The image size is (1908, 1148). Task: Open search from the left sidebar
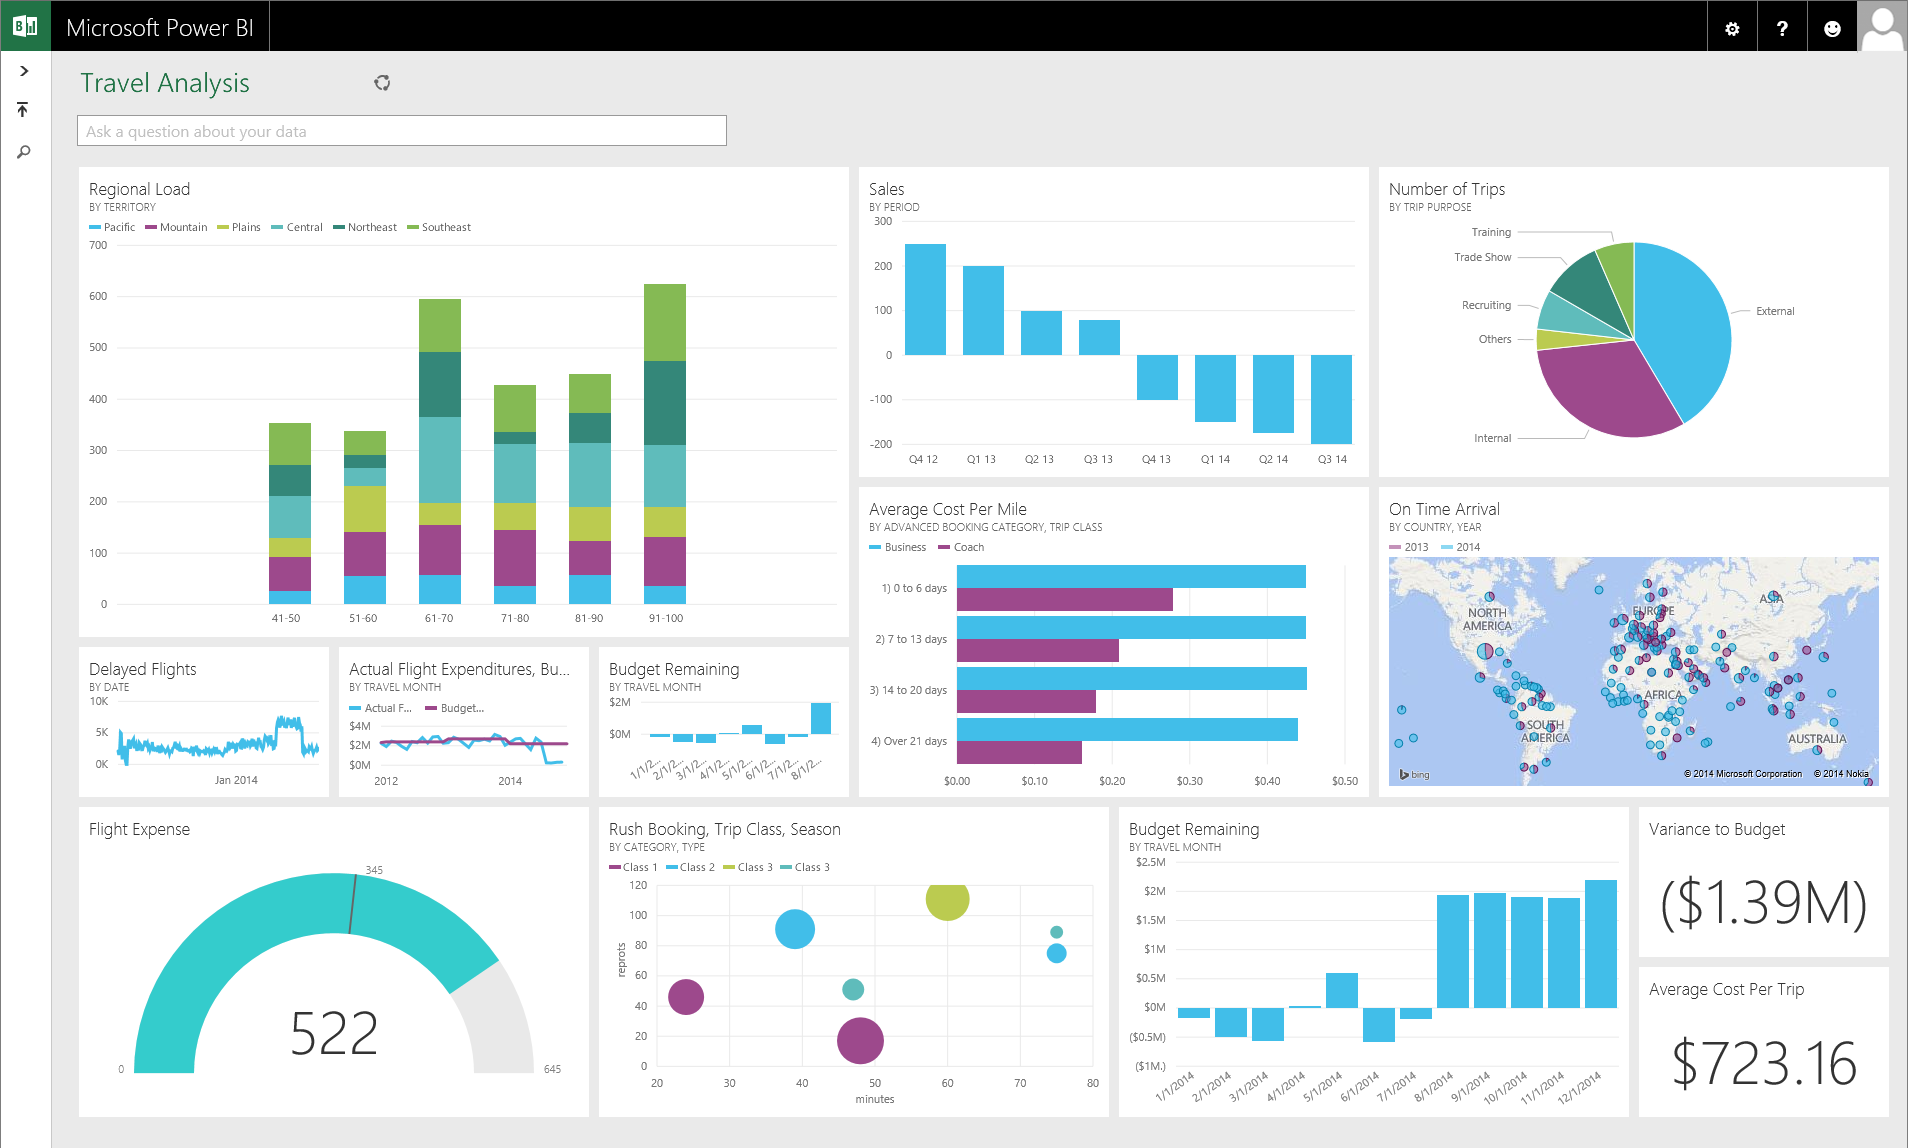(22, 151)
